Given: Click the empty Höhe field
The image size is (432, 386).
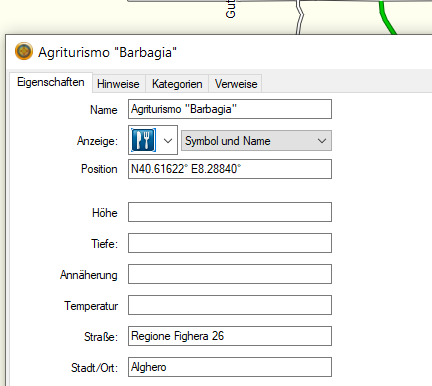Looking at the screenshot, I should (230, 212).
